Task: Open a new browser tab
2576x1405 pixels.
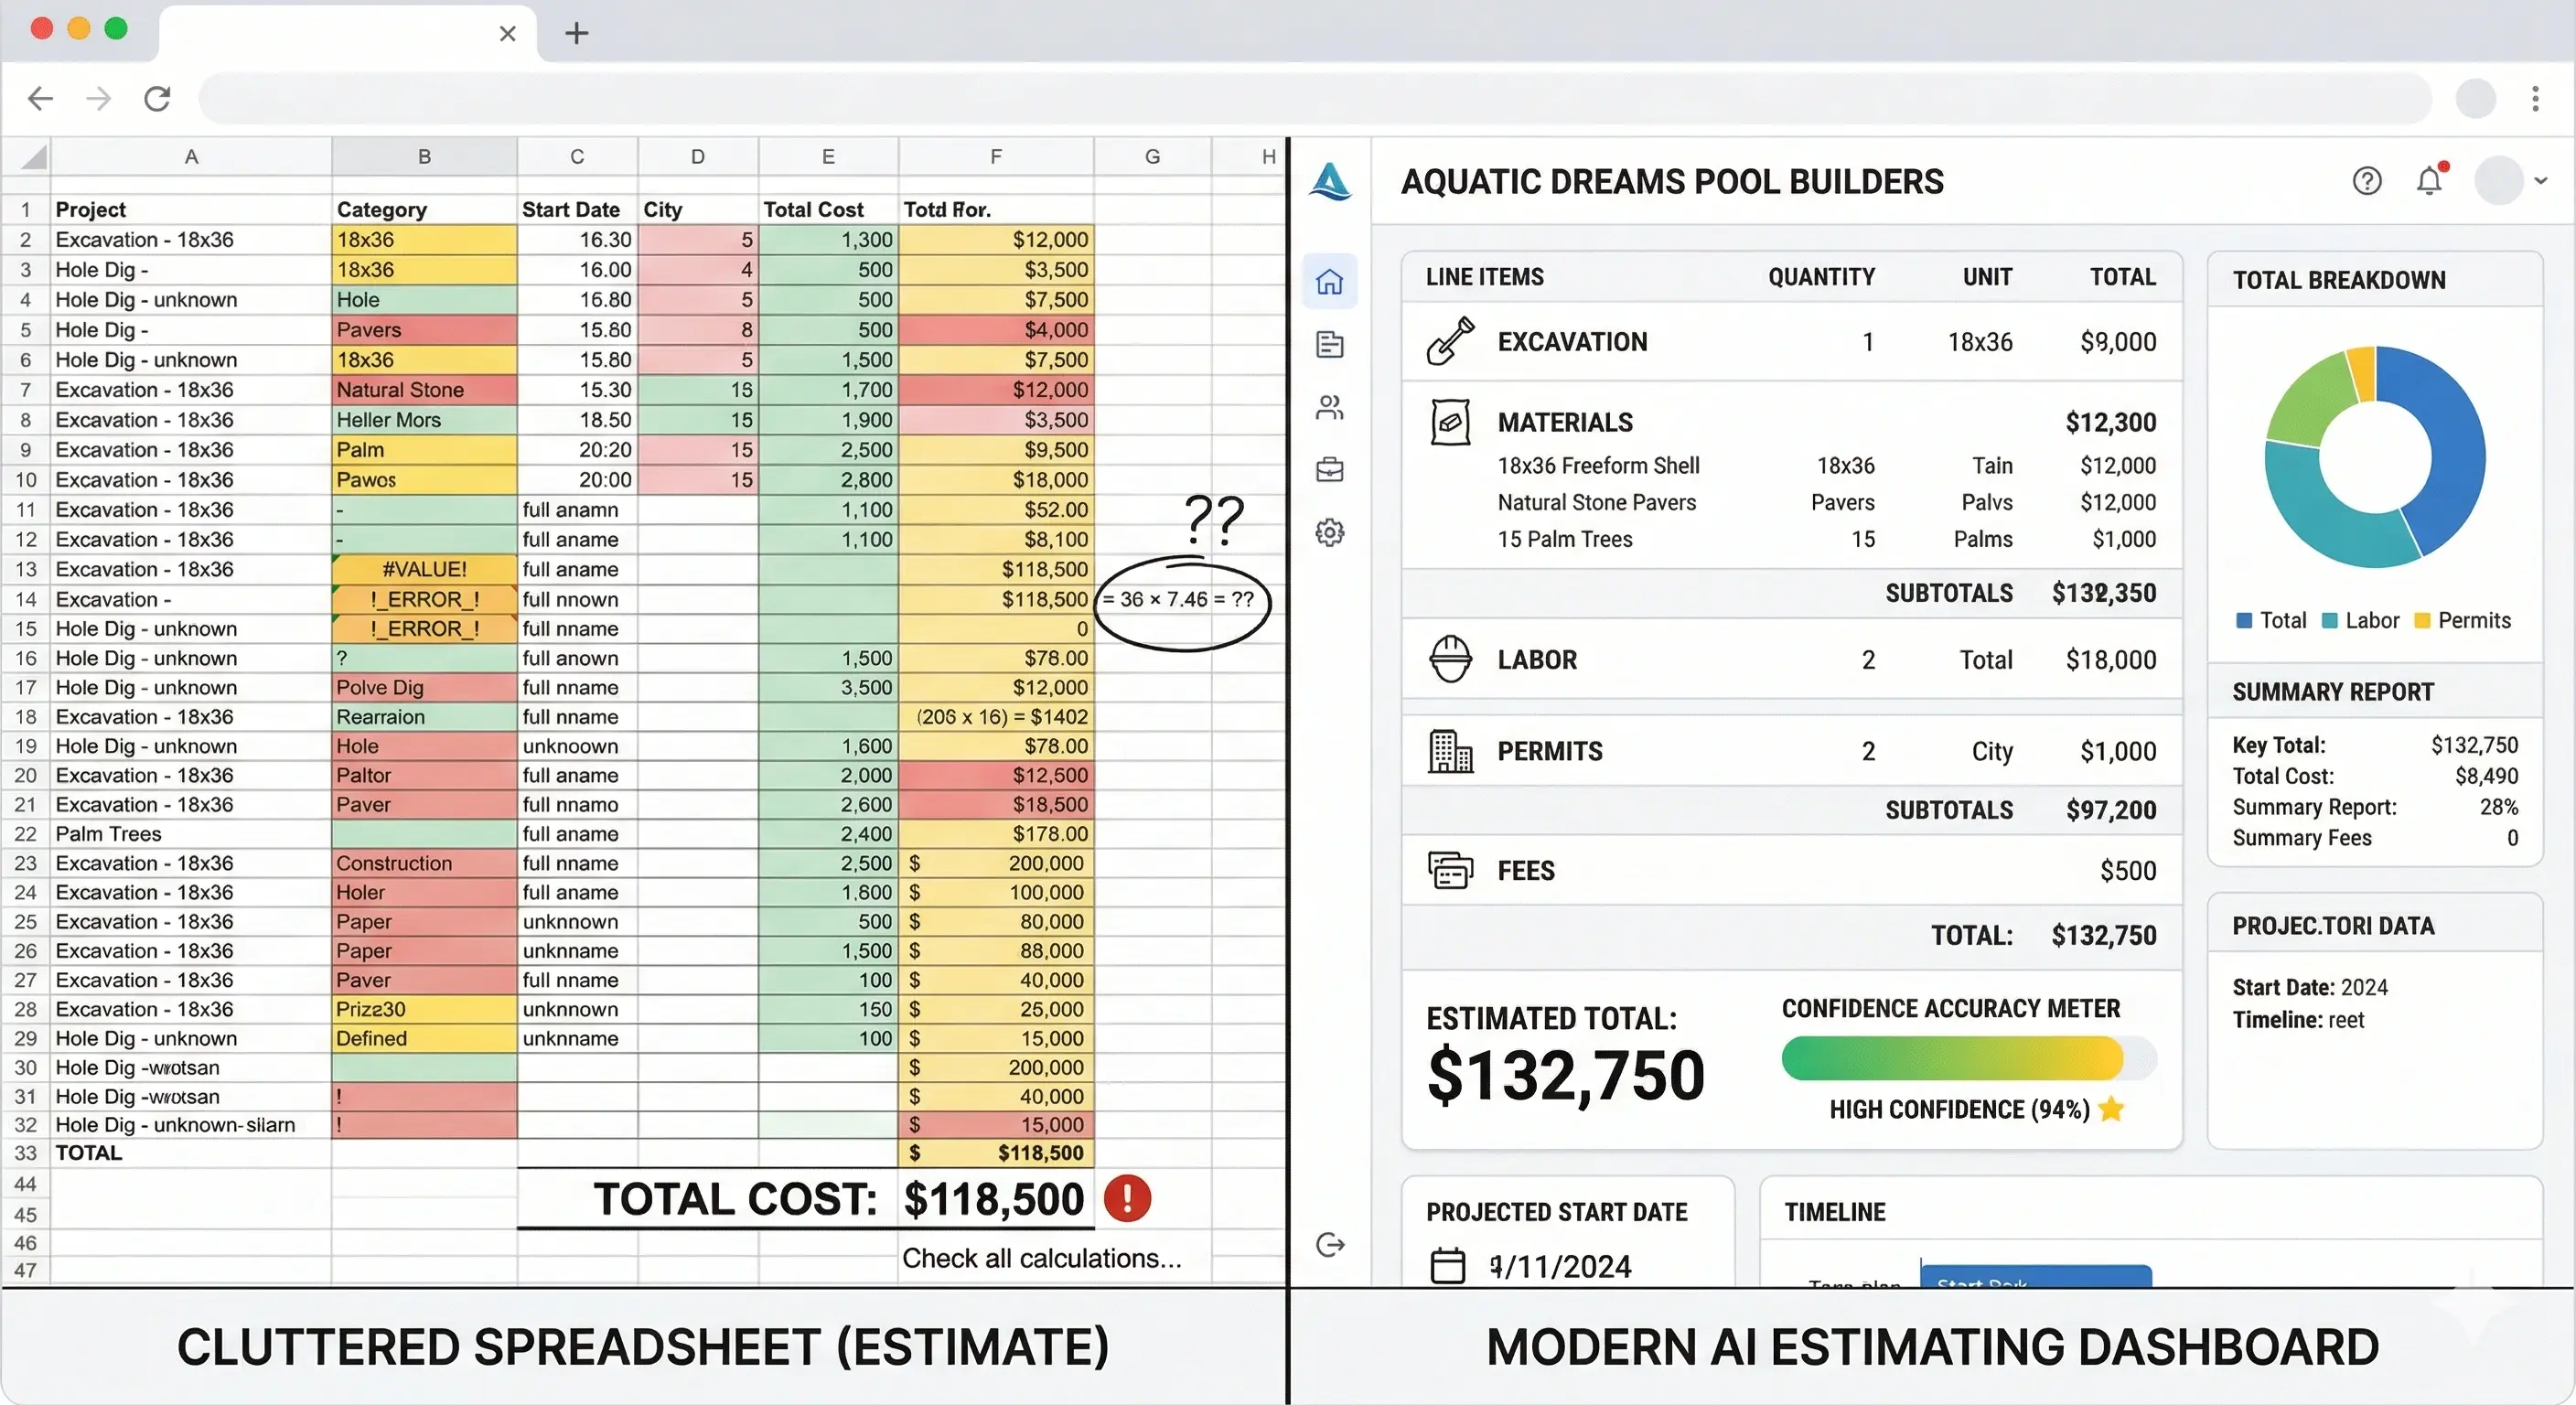Action: click(576, 33)
